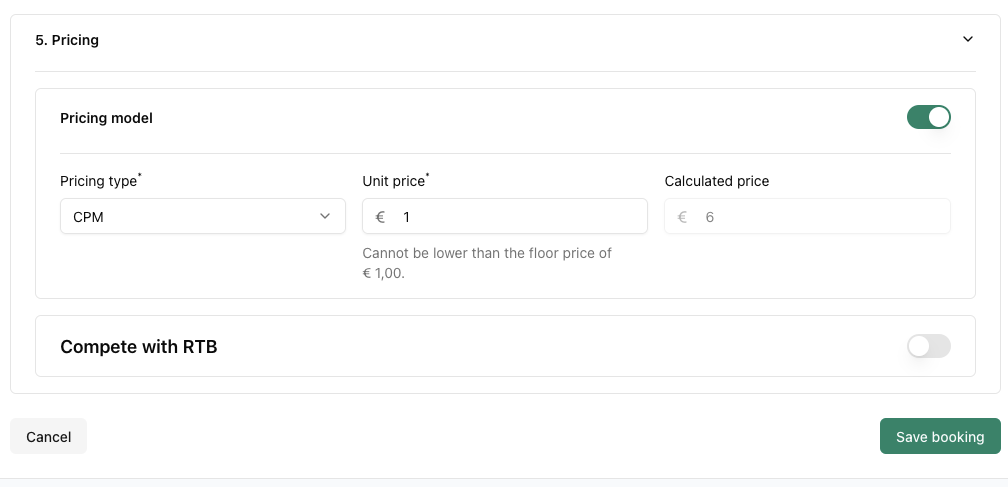Save the booking
Viewport: 1008px width, 487px height.
939,437
